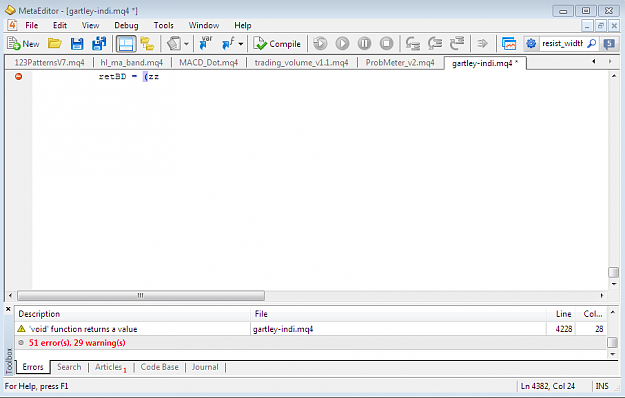Open the Errors tab in Toolbox
The width and height of the screenshot is (625, 398).
click(x=33, y=367)
